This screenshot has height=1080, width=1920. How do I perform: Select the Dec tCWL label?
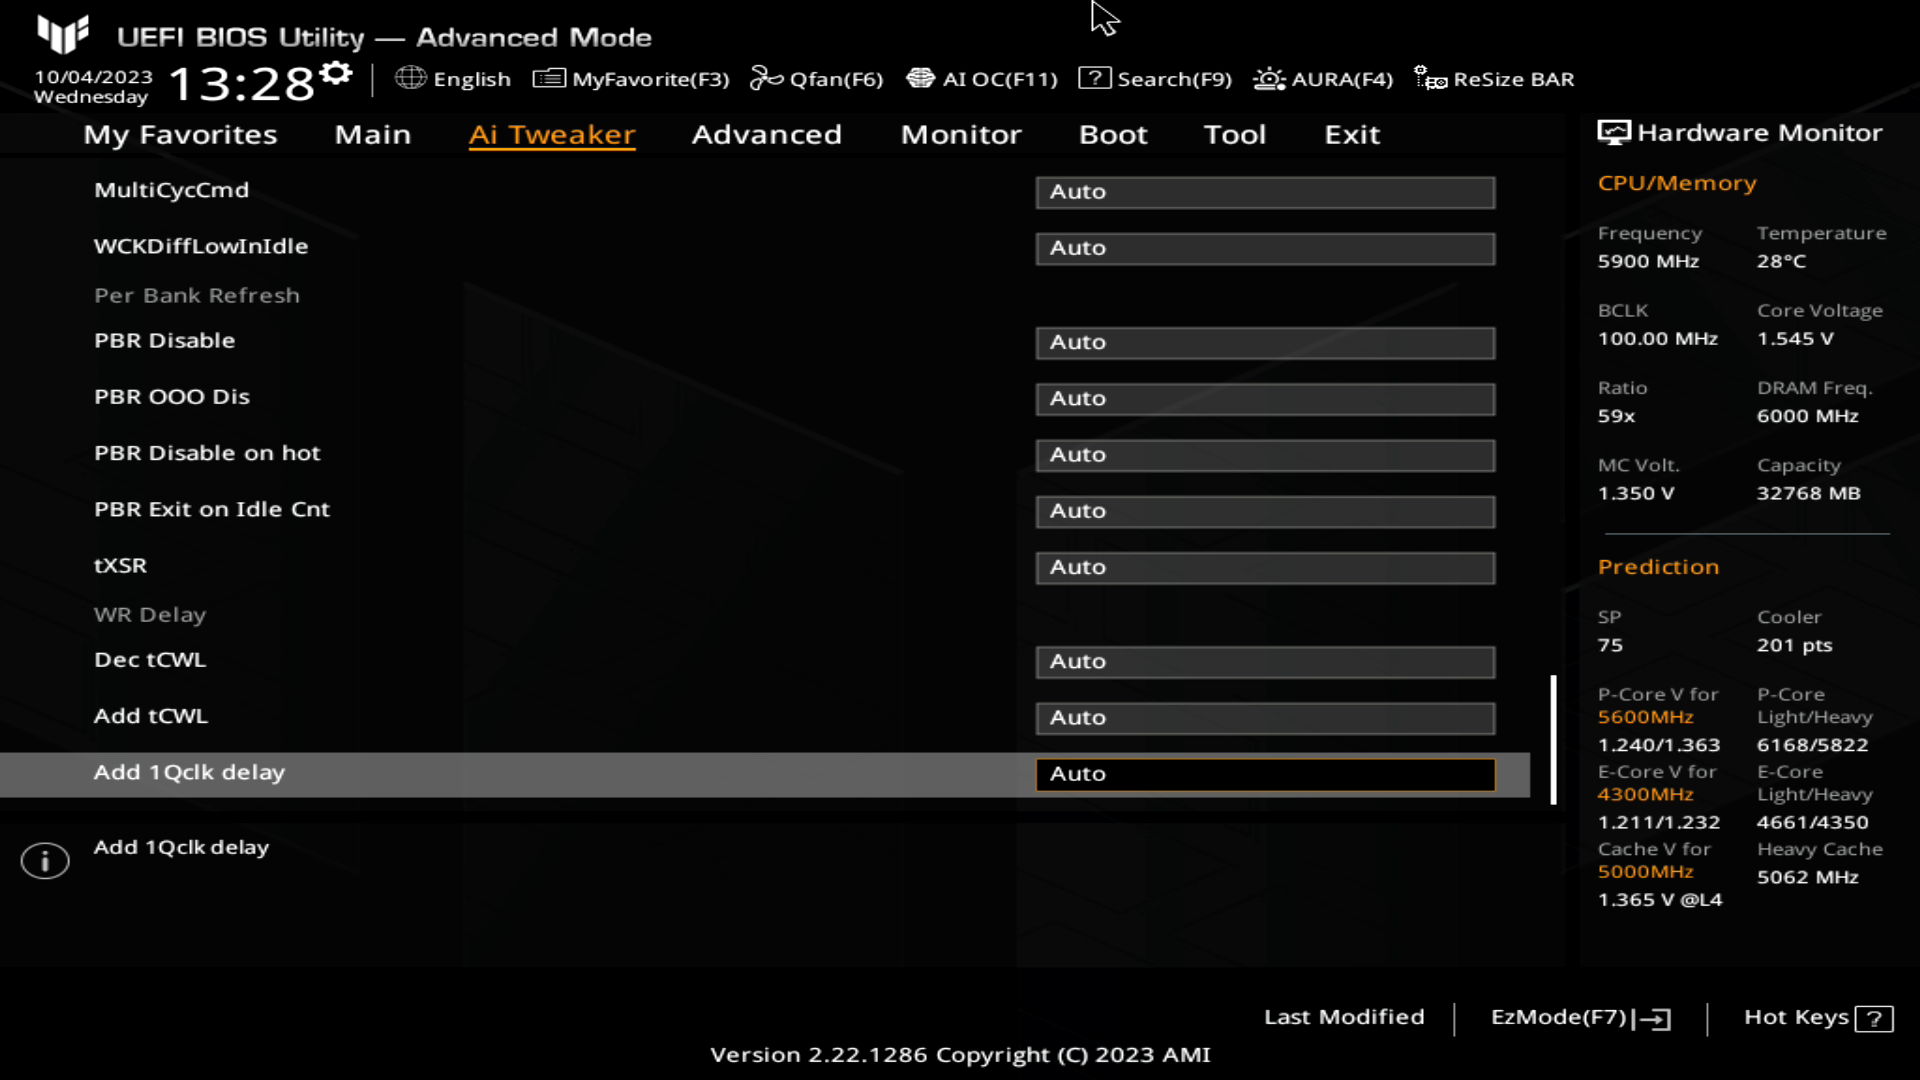[150, 659]
